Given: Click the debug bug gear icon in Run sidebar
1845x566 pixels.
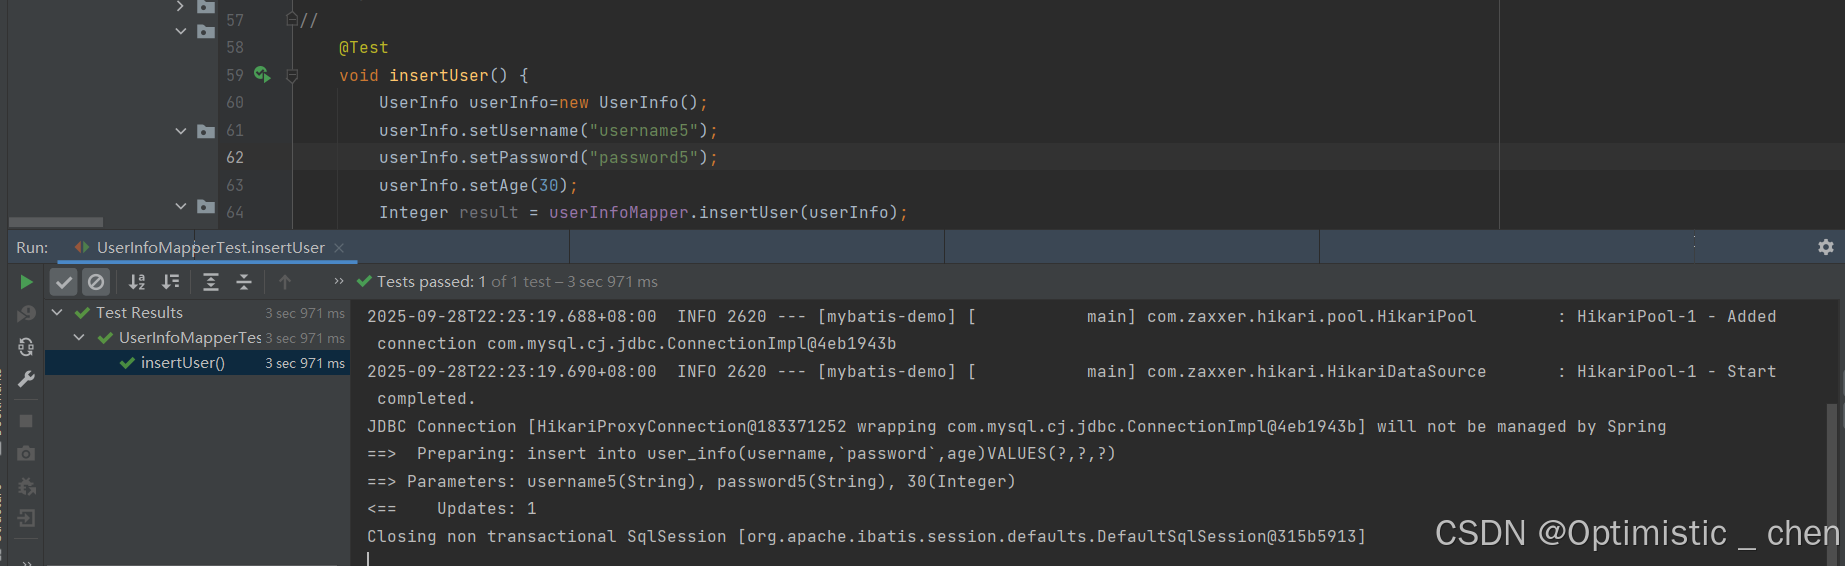Looking at the screenshot, I should coord(26,486).
